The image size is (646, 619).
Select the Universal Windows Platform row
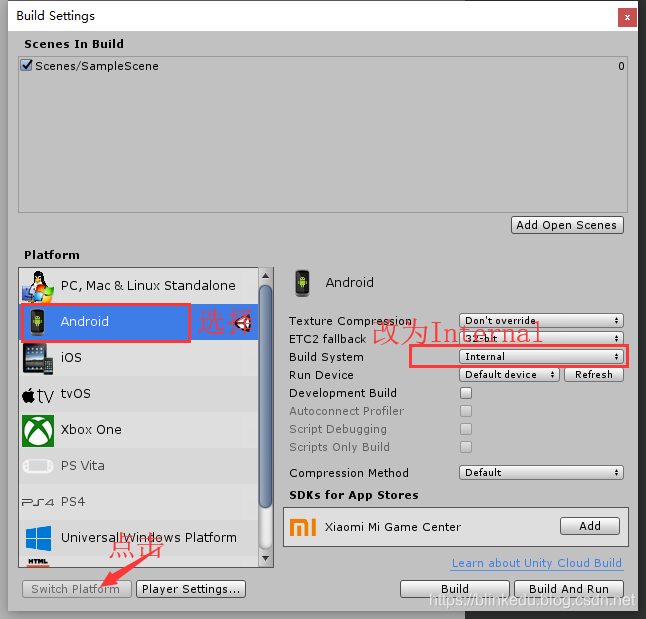139,538
